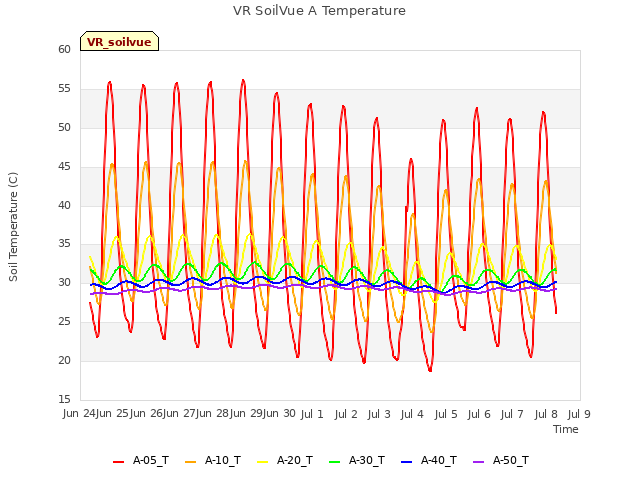Click the Jul 3 date tick label
This screenshot has width=640, height=480.
(x=379, y=414)
